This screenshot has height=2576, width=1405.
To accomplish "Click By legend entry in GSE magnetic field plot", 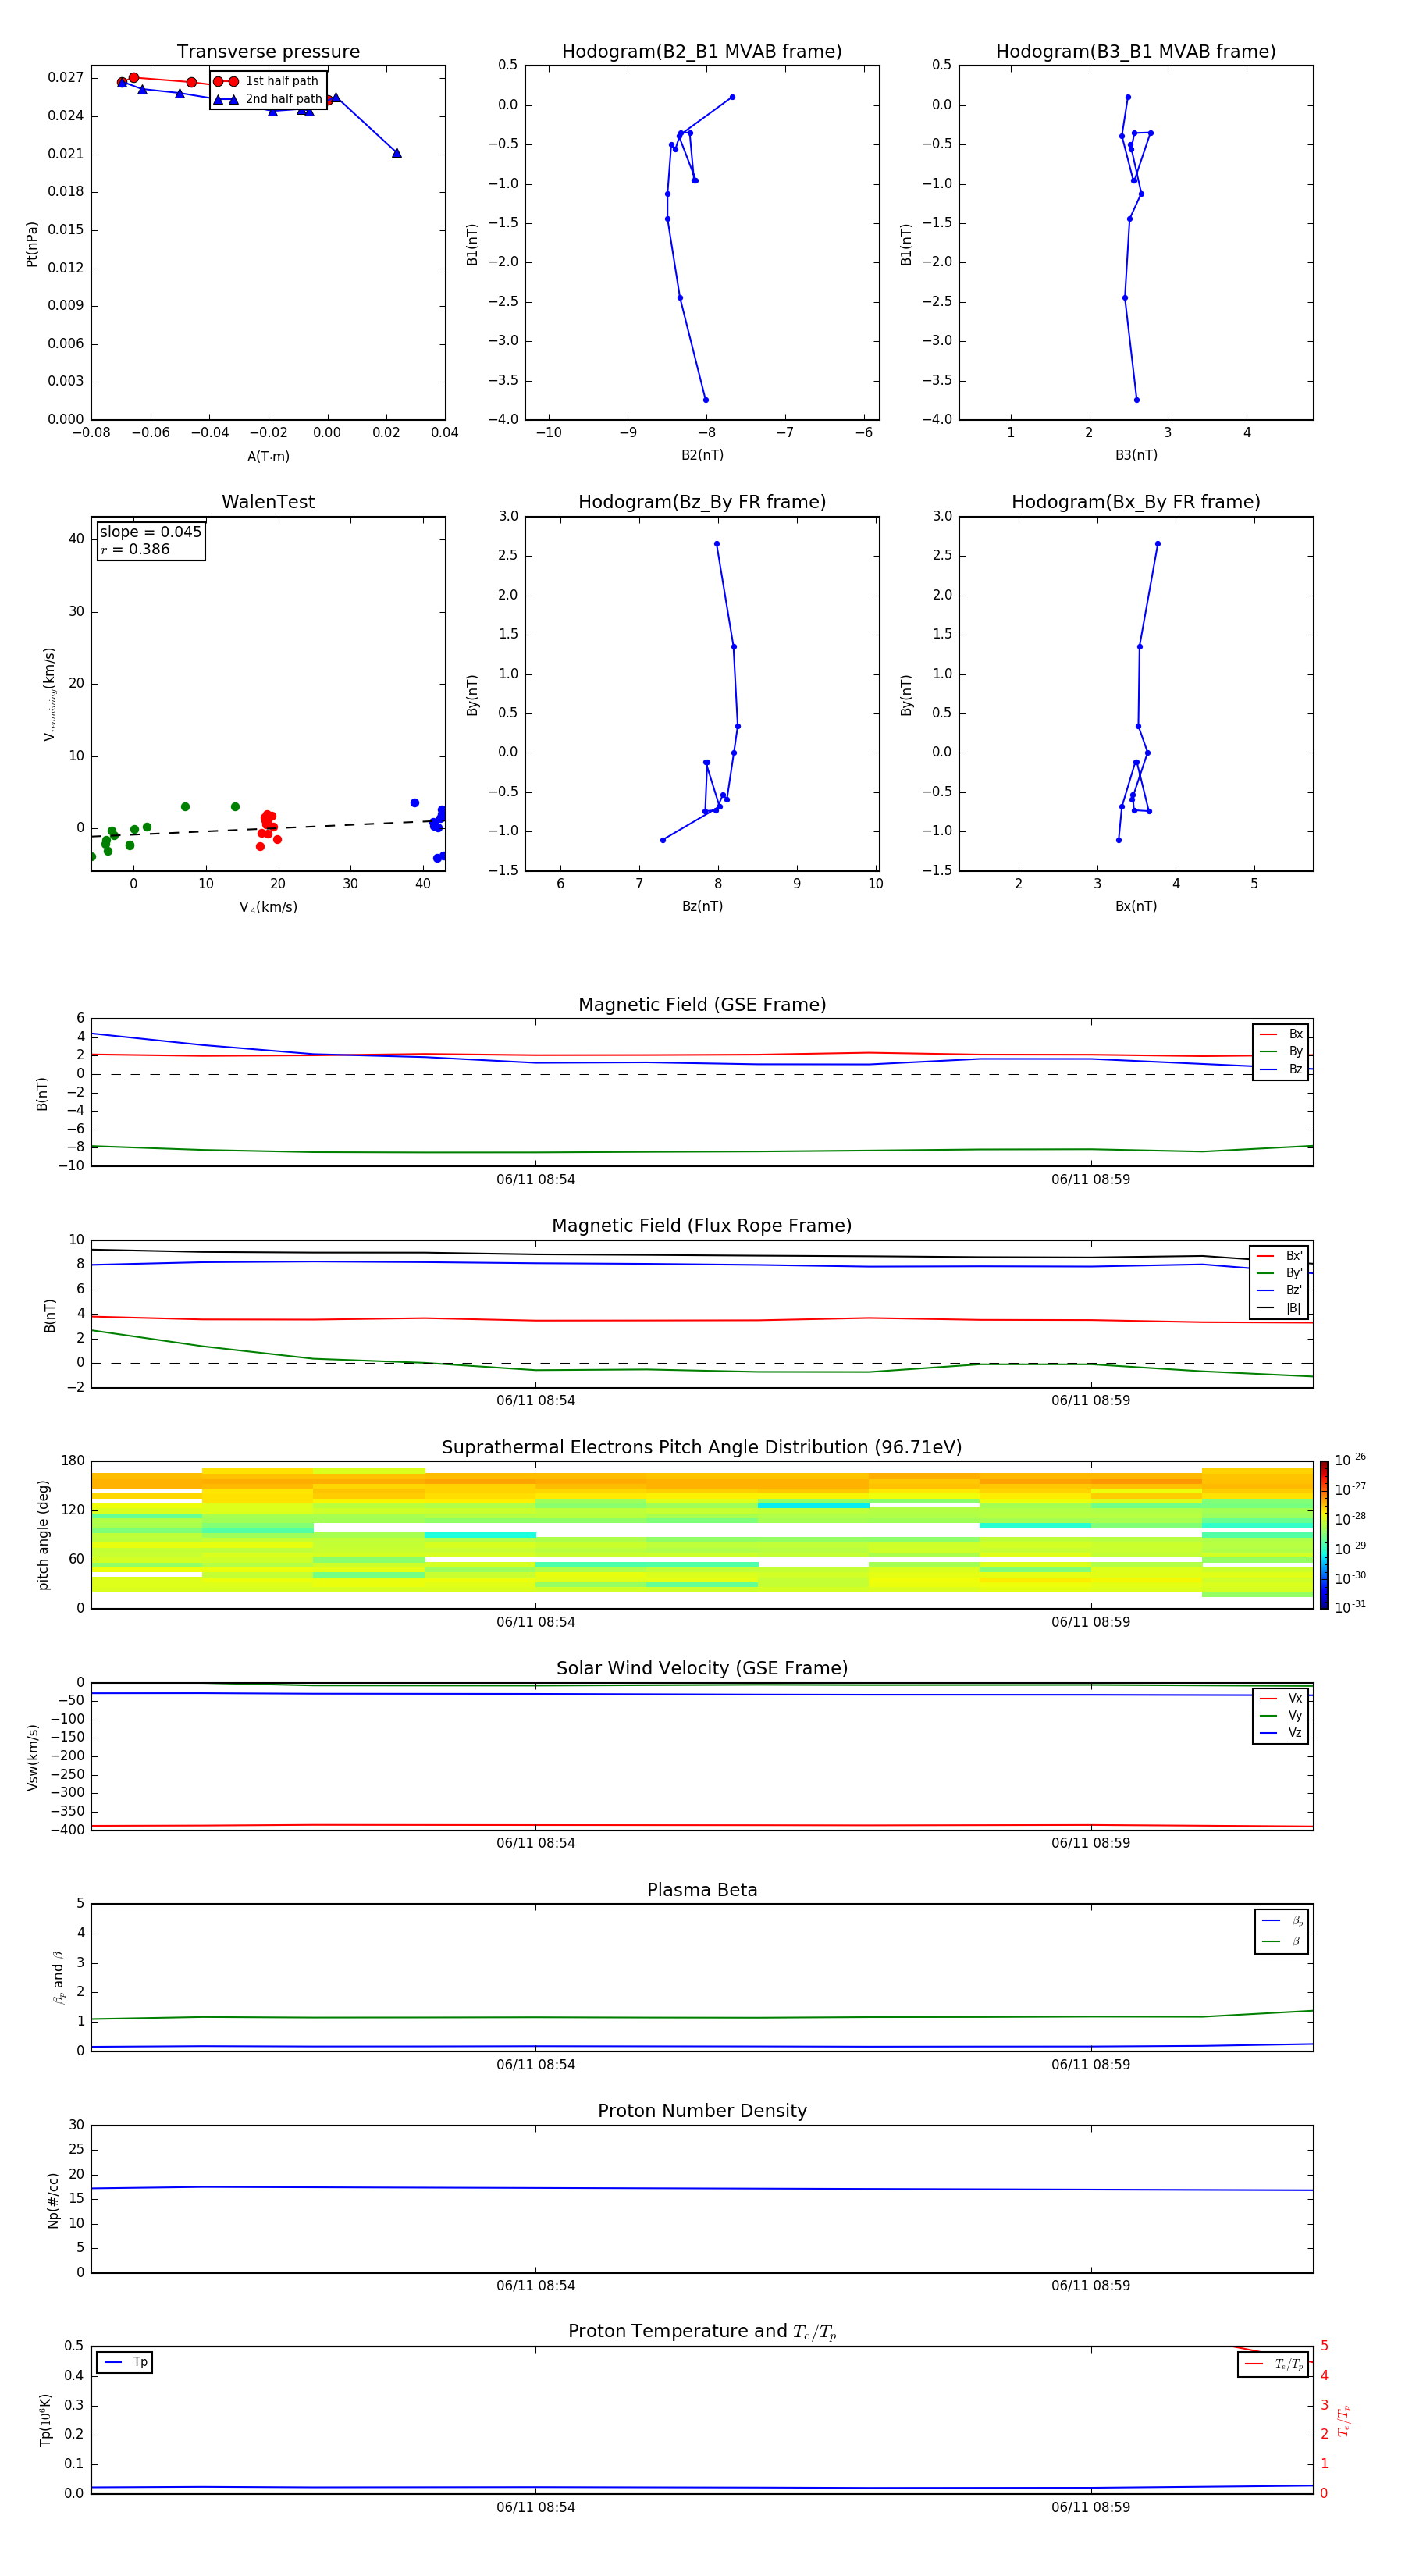I will click(x=1281, y=1052).
